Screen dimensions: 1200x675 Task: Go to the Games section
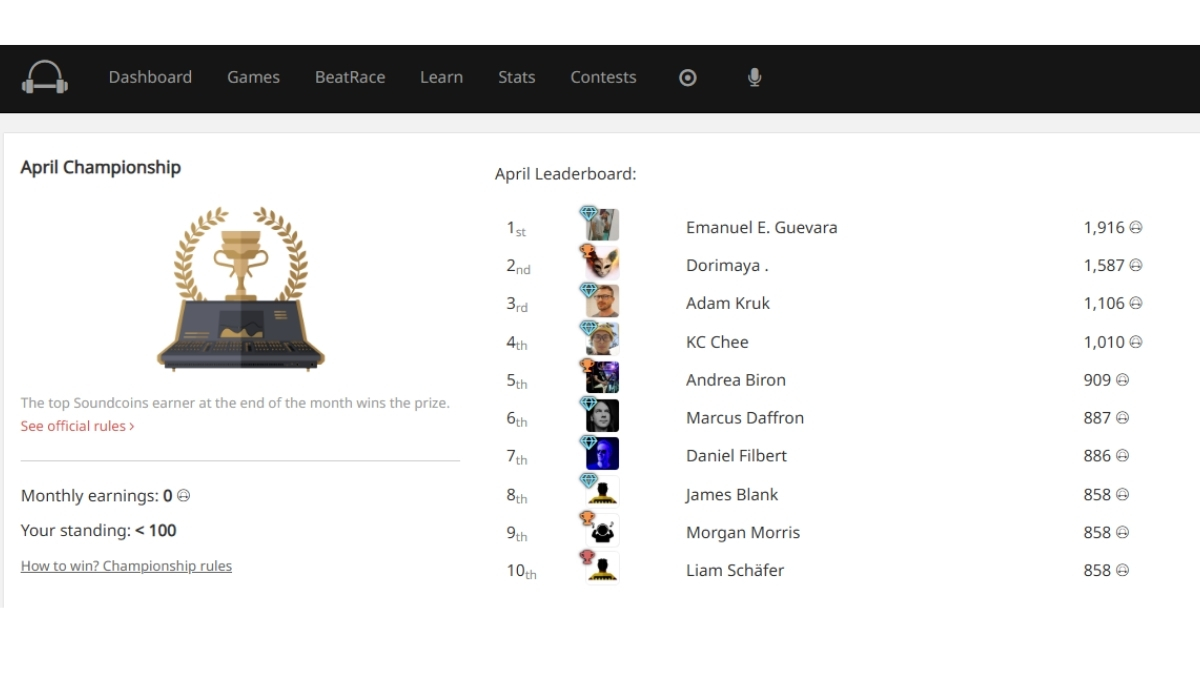pos(253,77)
